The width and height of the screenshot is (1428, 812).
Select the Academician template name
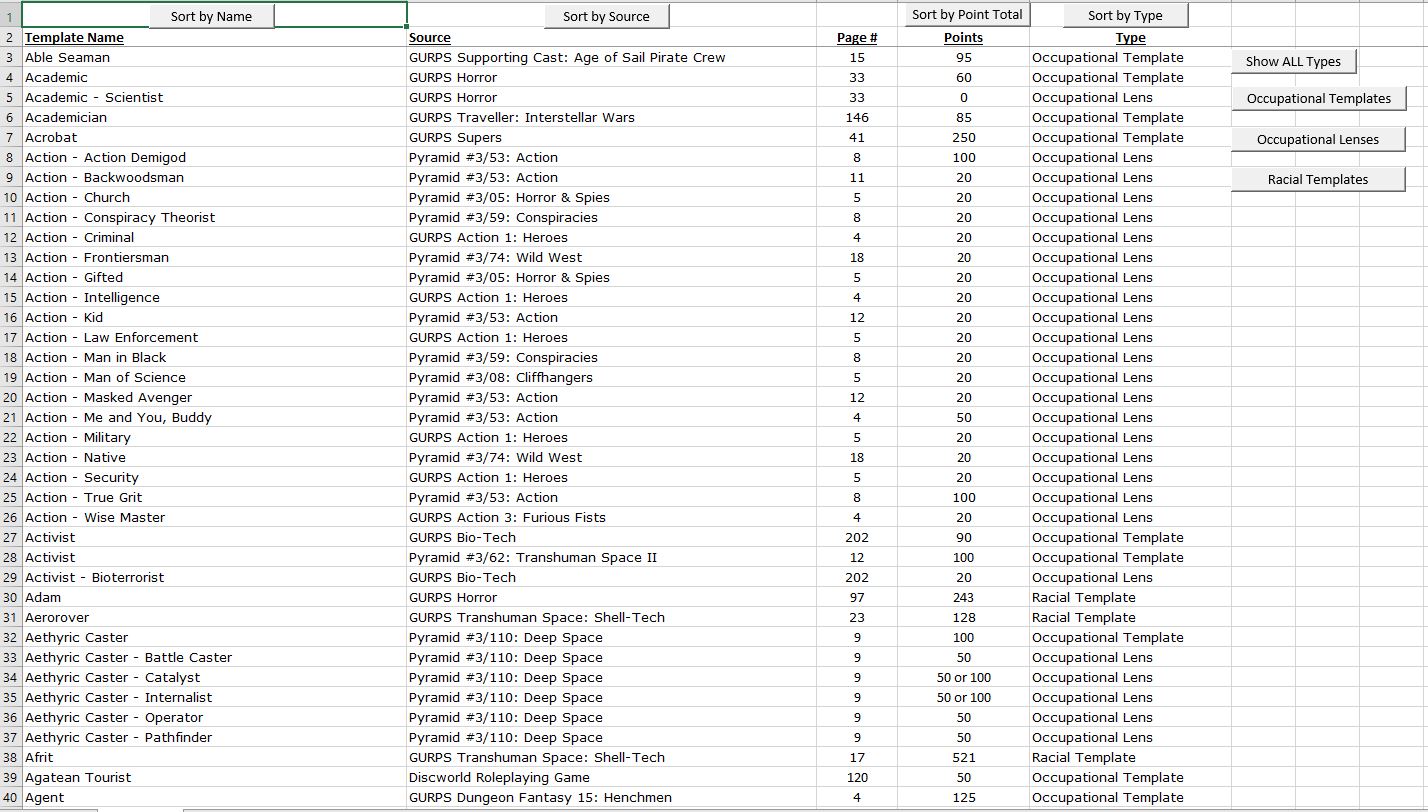tap(214, 117)
